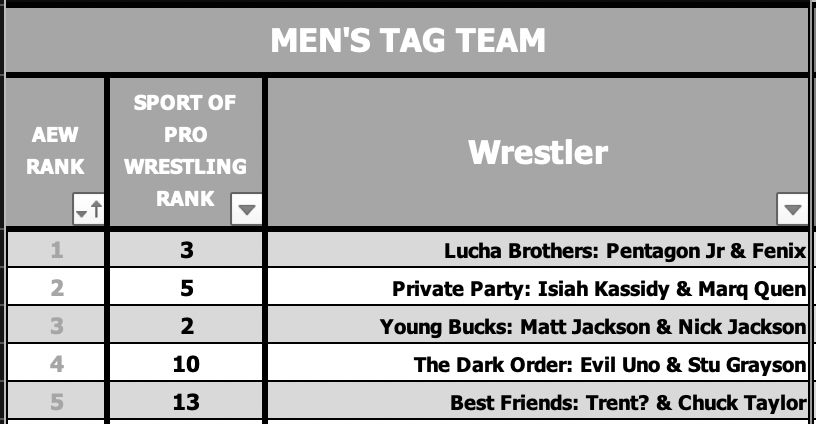Select the Sport of Pro Wrestling Rank header

[x=186, y=151]
